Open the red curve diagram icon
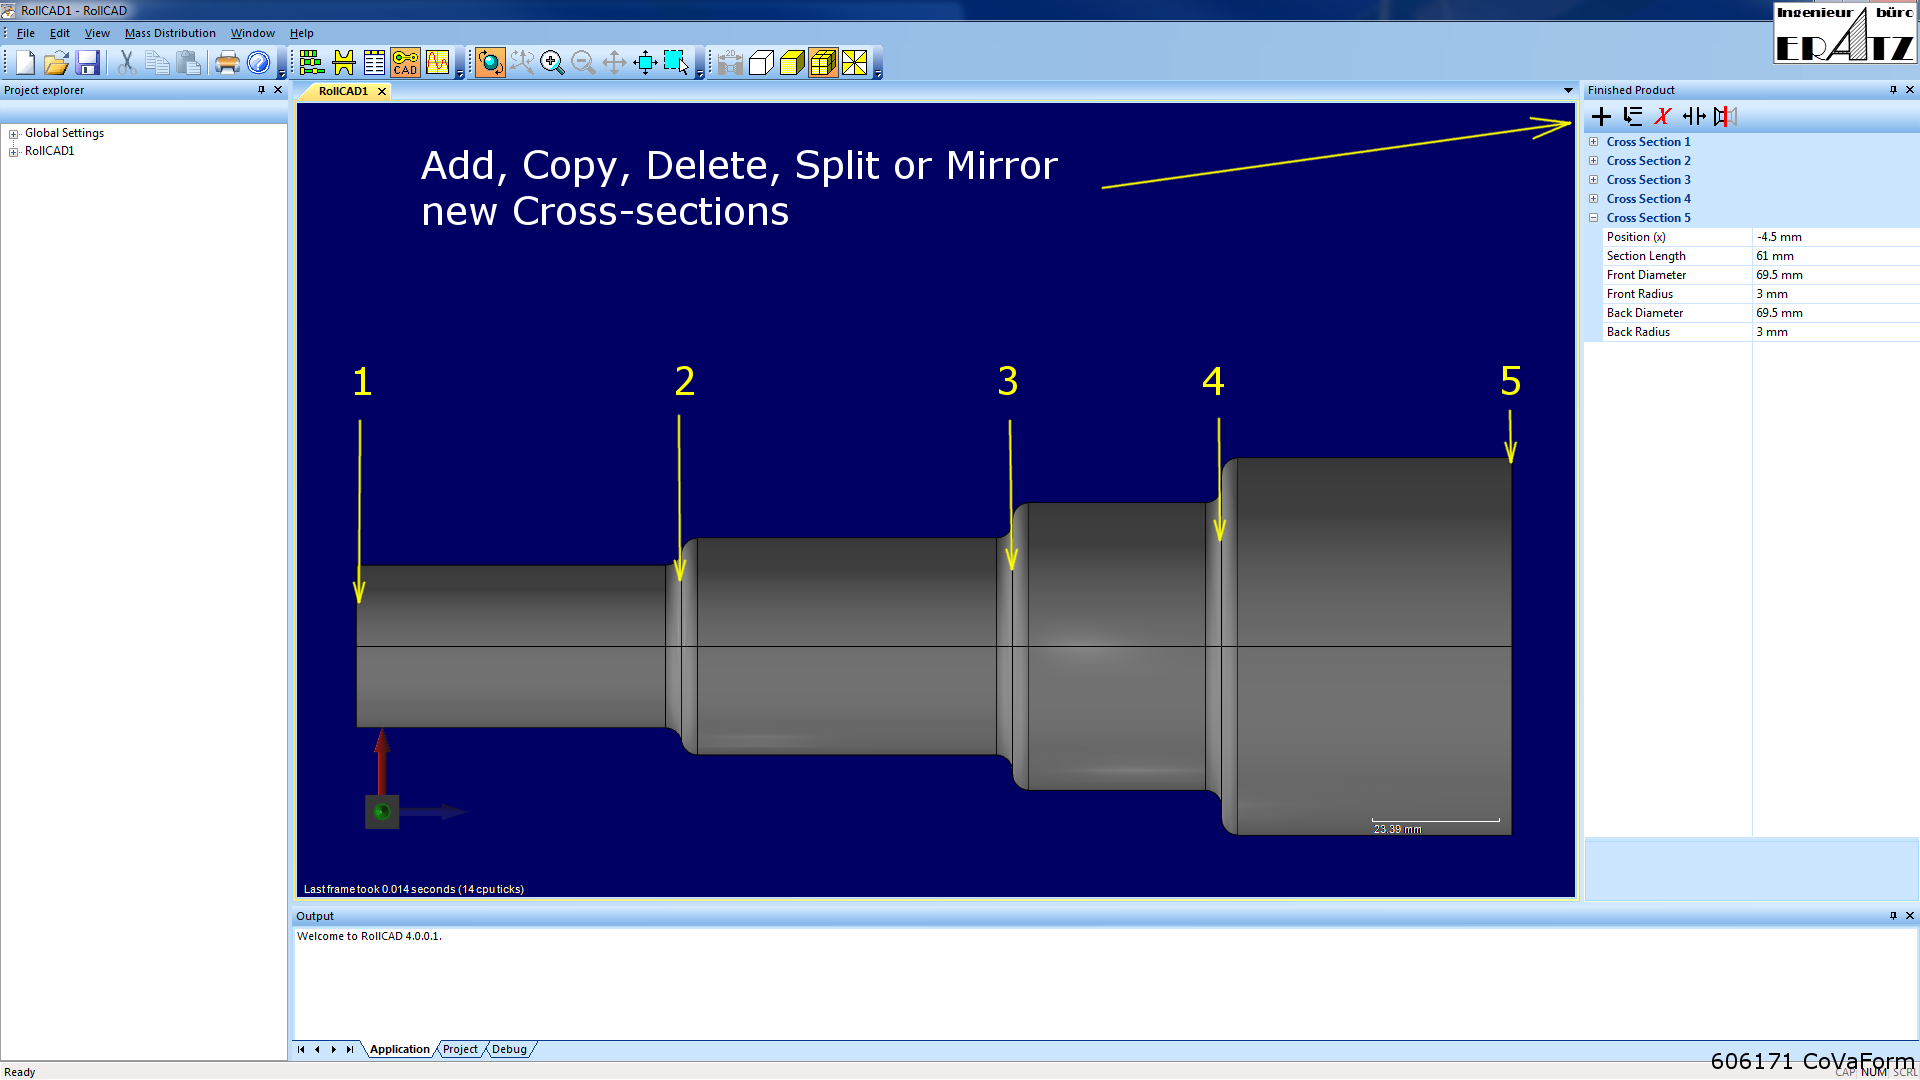This screenshot has width=1920, height=1080. [437, 63]
